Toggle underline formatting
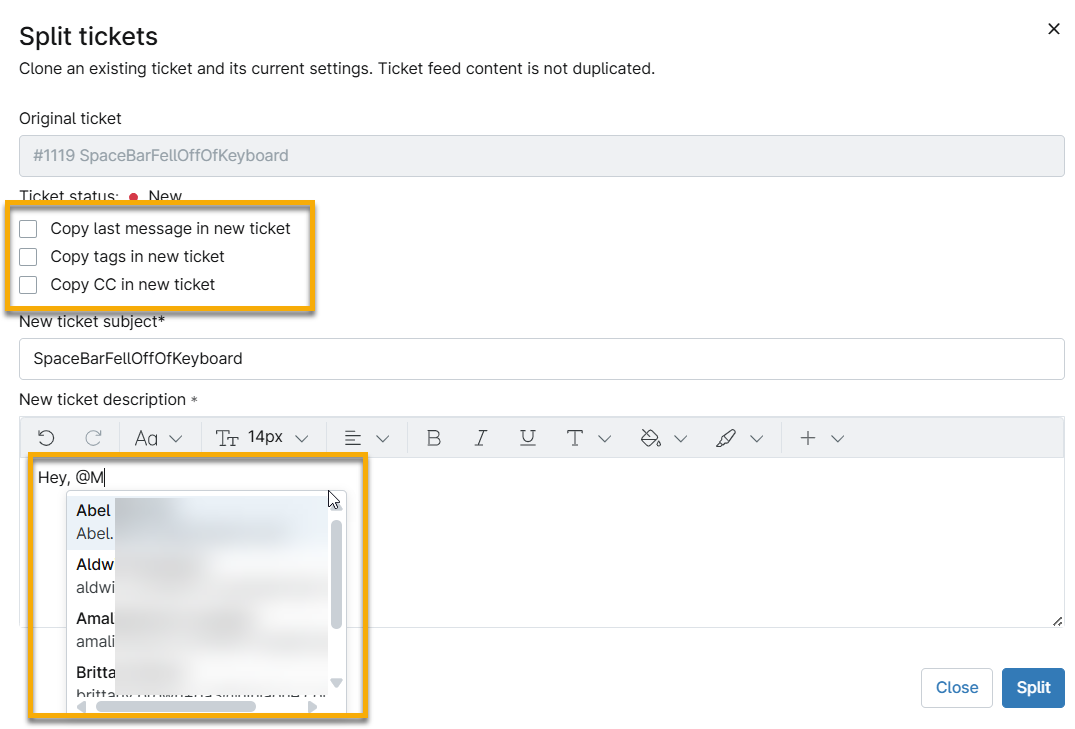The height and width of the screenshot is (729, 1075). pos(528,438)
